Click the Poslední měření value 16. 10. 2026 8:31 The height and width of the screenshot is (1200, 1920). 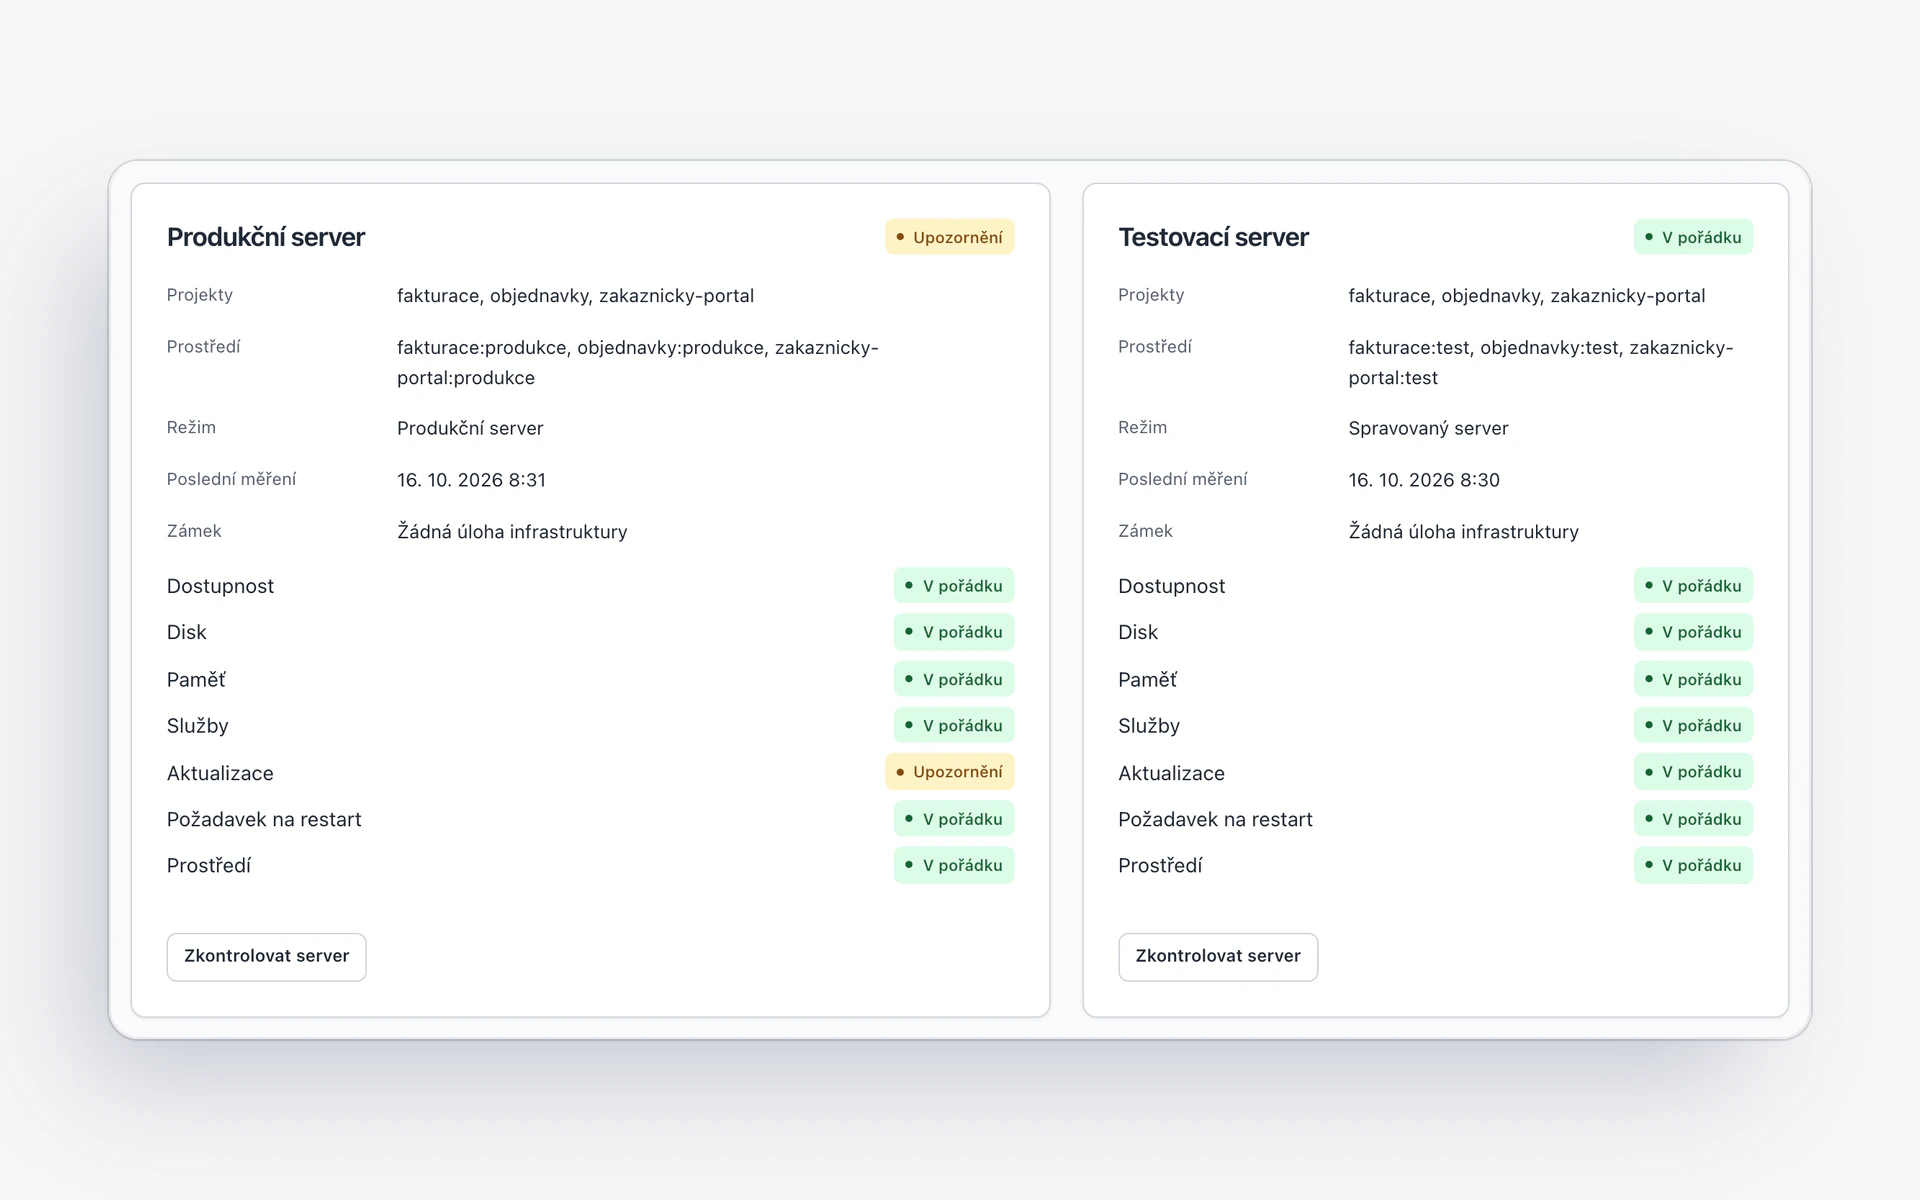pos(471,480)
